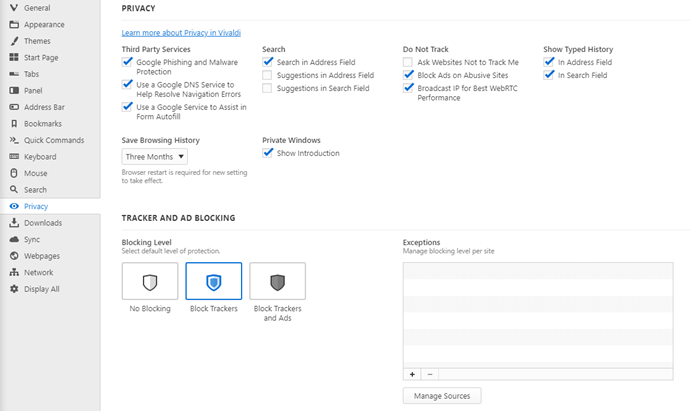The image size is (700, 411).
Task: Click inside the Exceptions list area
Action: click(x=538, y=315)
